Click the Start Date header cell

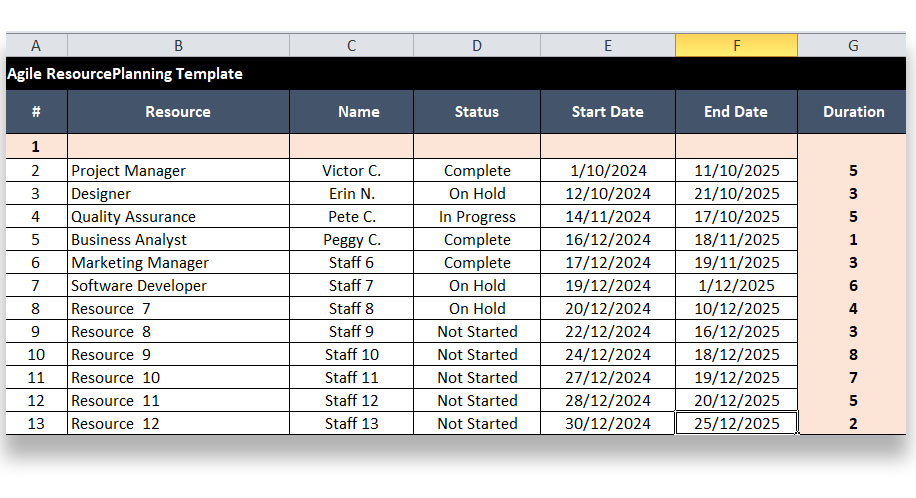pyautogui.click(x=607, y=112)
